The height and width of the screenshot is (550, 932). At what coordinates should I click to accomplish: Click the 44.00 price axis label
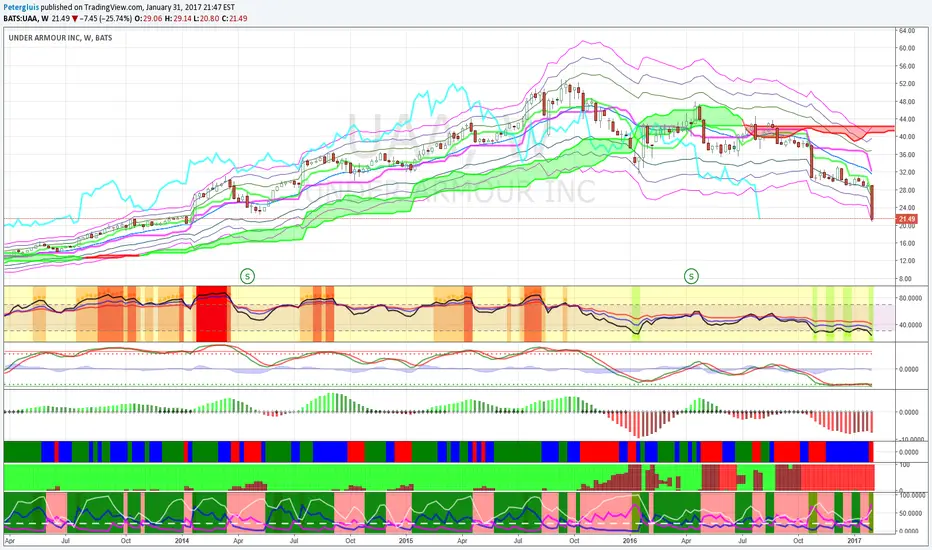click(906, 119)
